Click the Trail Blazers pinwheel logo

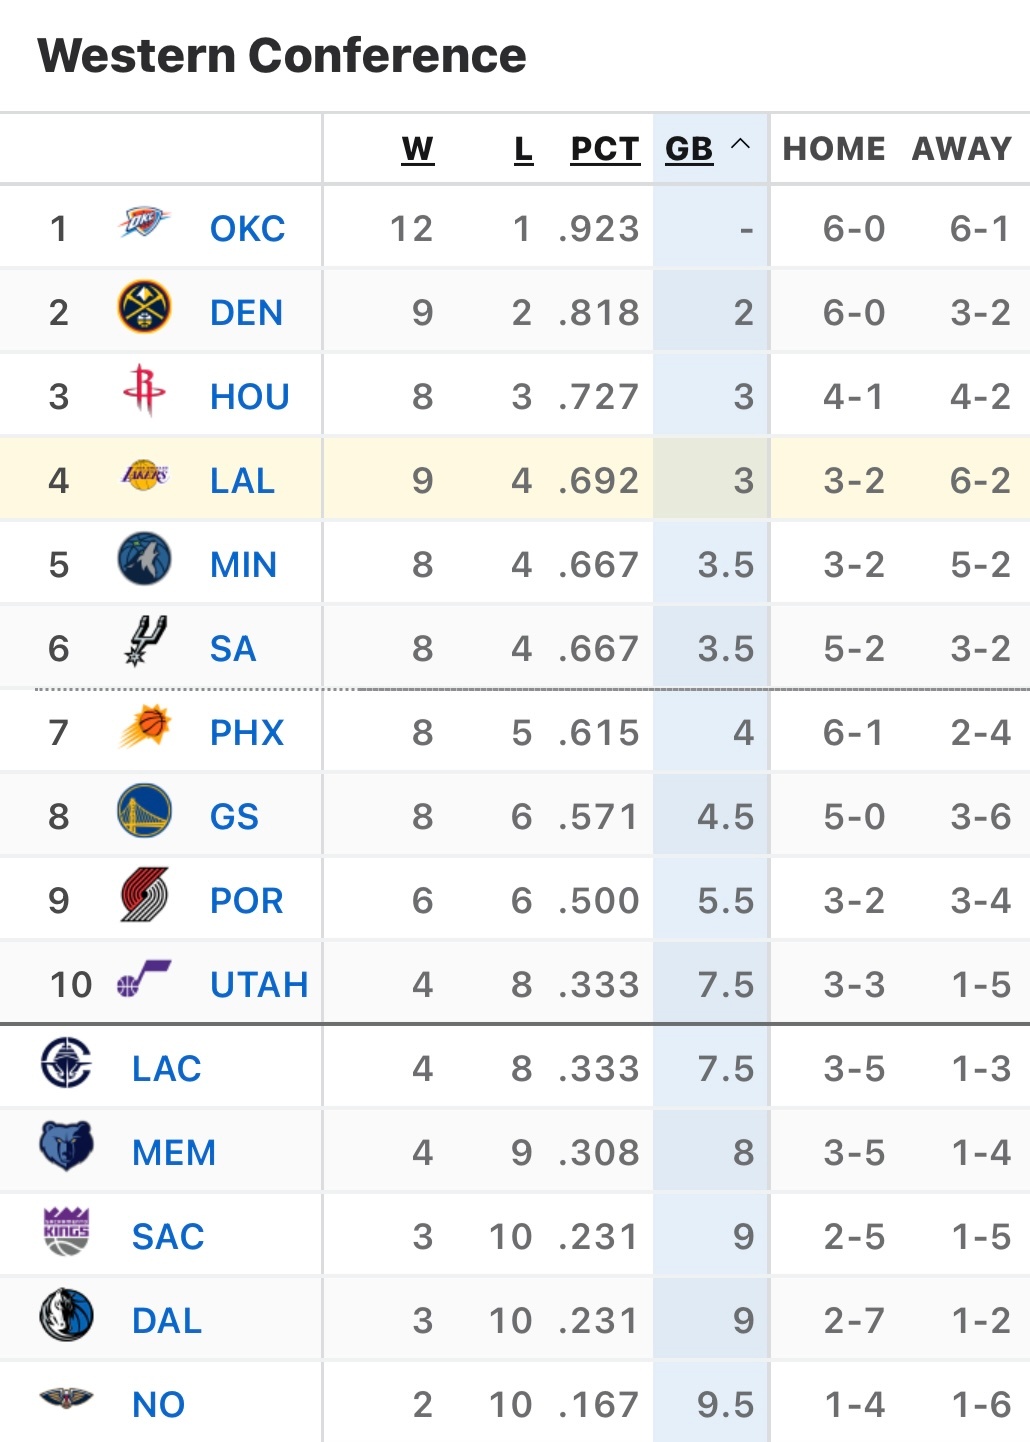144,895
